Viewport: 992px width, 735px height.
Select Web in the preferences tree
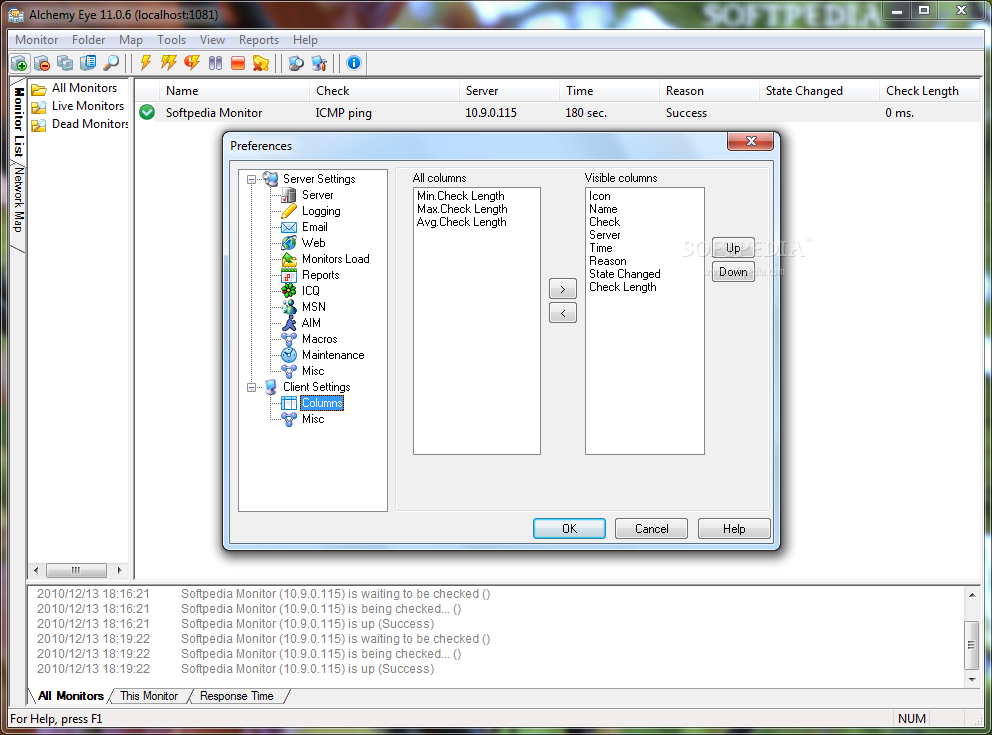pos(313,243)
